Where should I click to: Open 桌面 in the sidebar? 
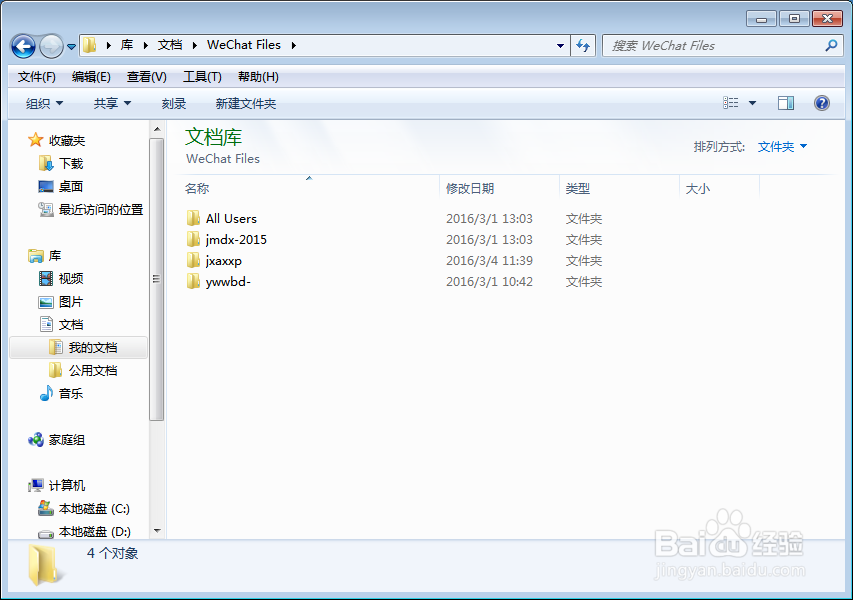(60, 187)
